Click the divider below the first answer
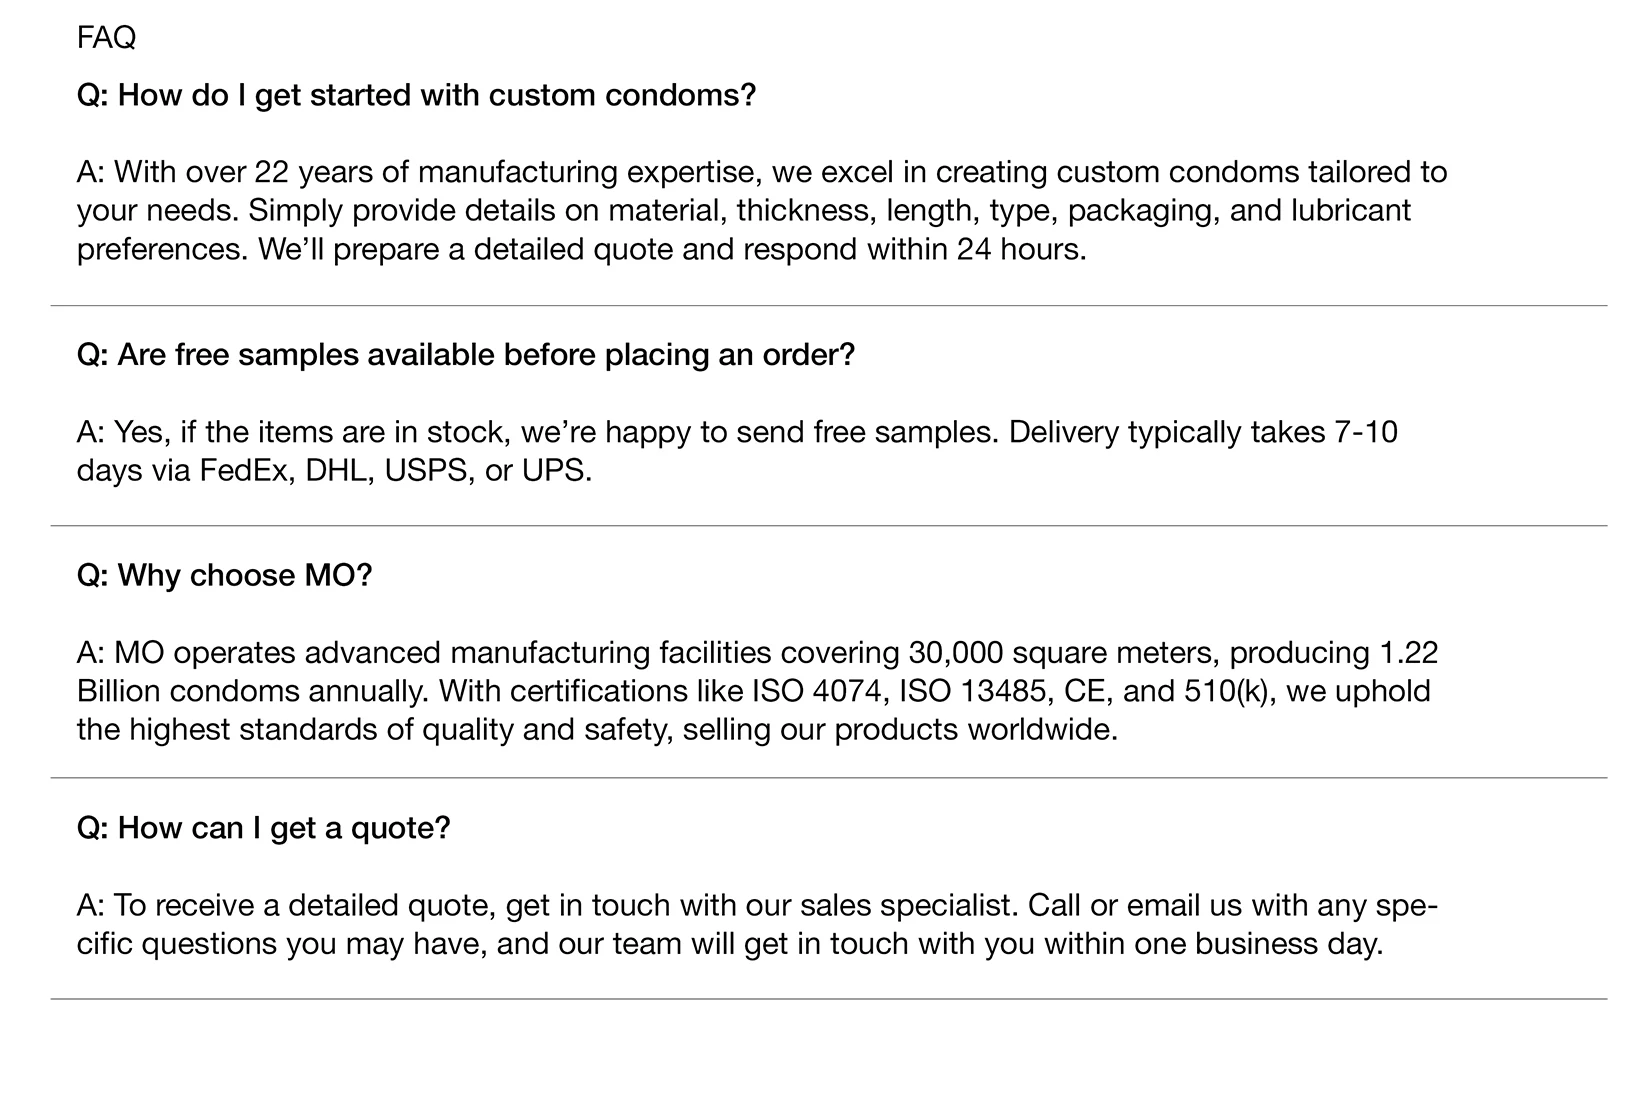 [828, 306]
